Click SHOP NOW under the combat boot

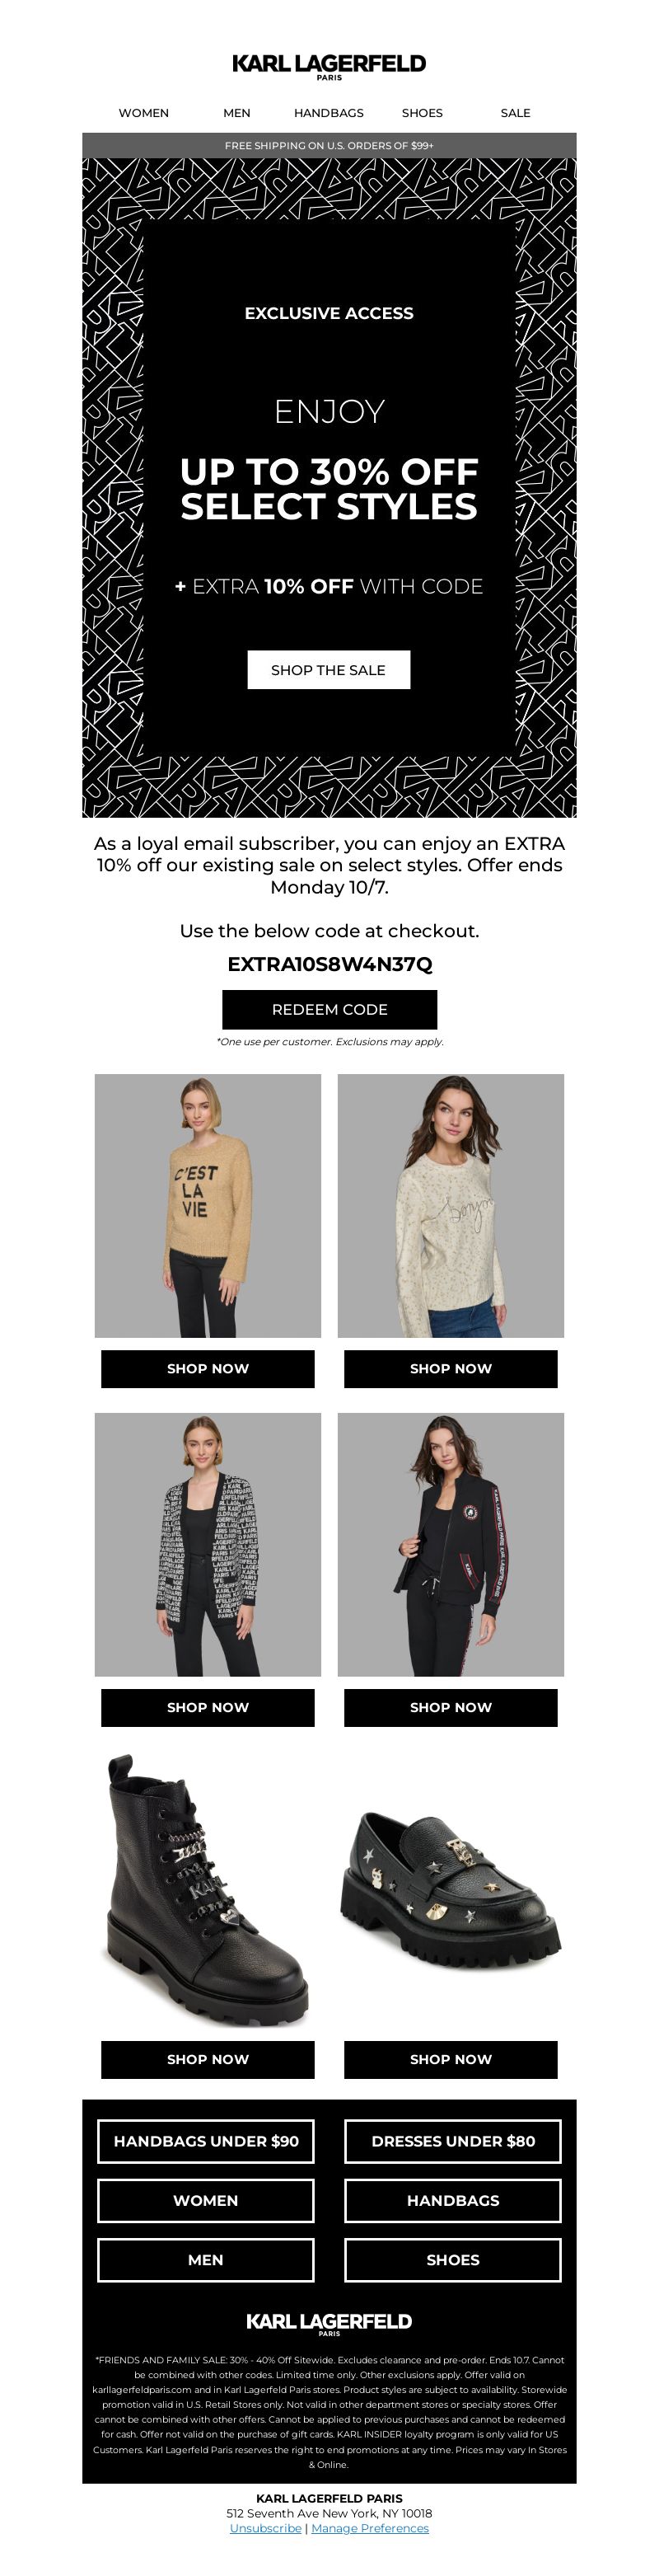click(208, 2059)
